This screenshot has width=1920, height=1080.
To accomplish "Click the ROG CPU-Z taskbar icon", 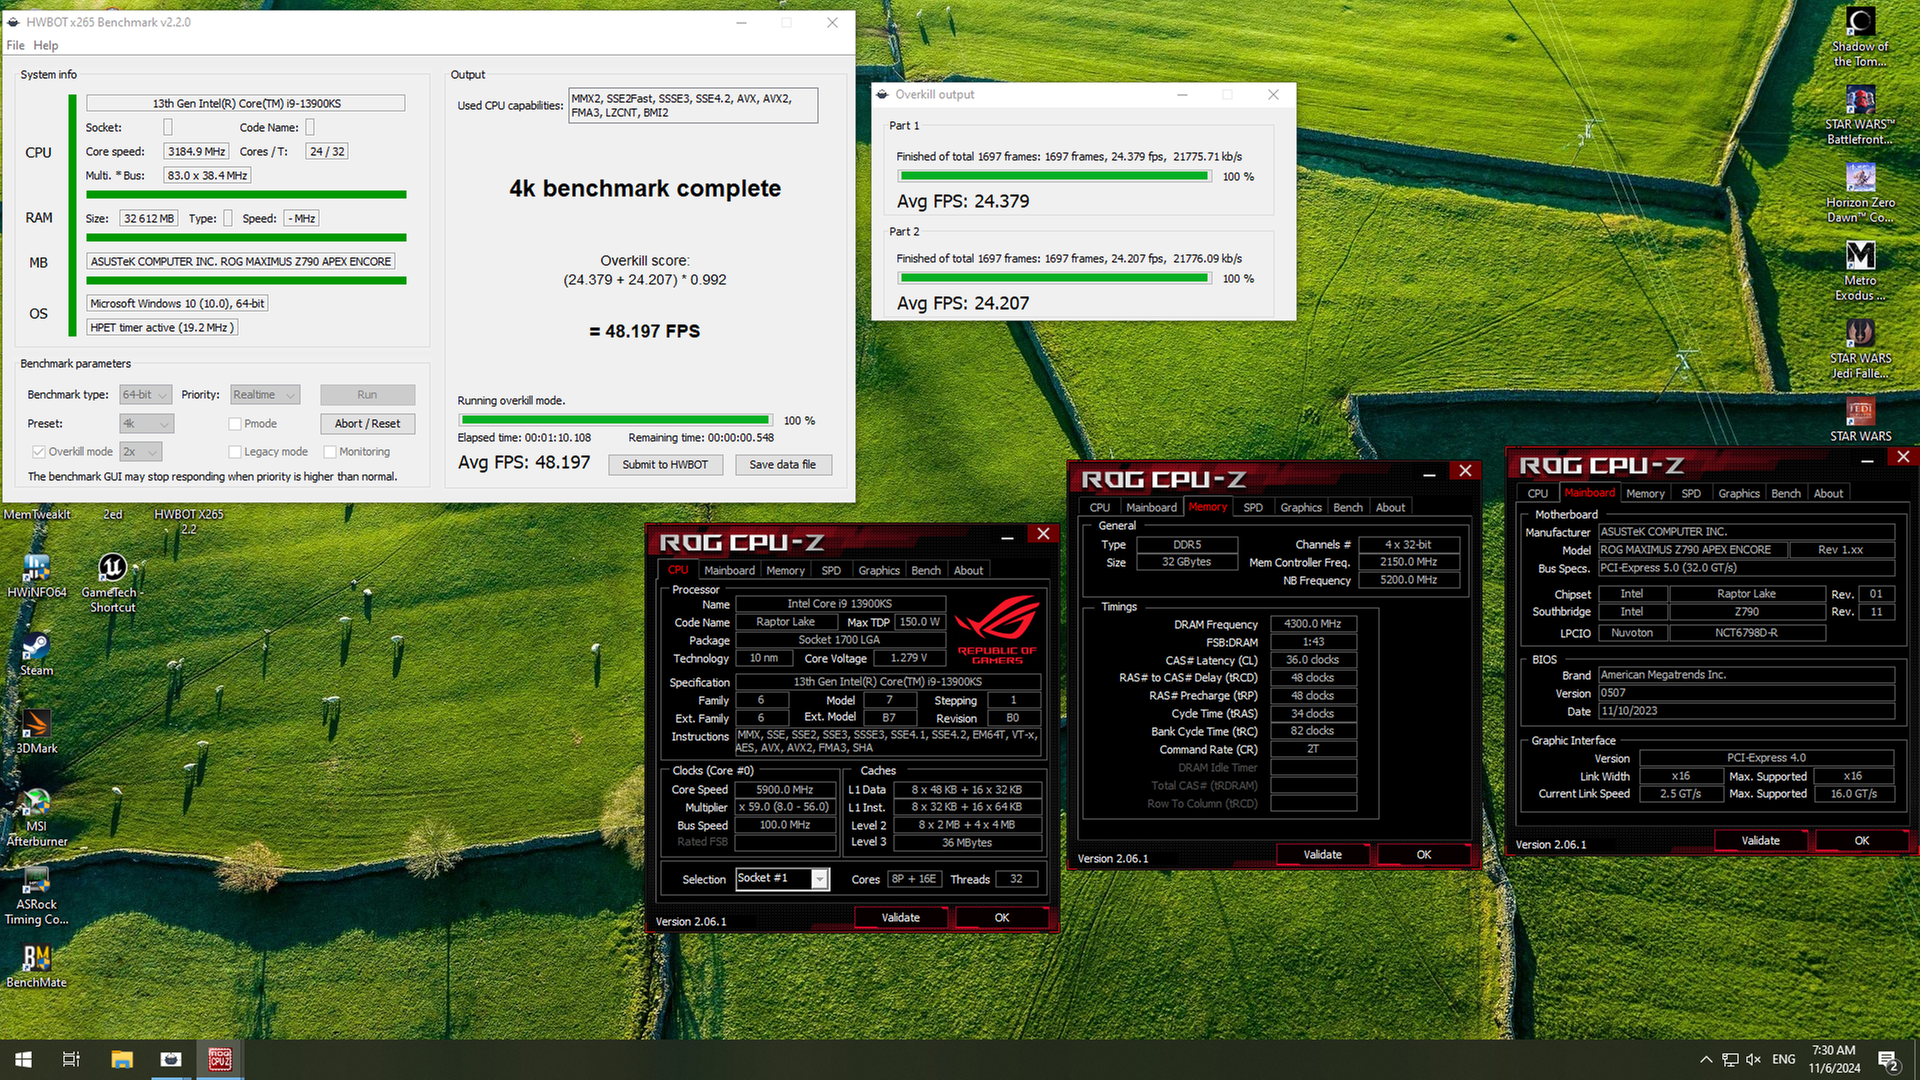I will point(220,1059).
